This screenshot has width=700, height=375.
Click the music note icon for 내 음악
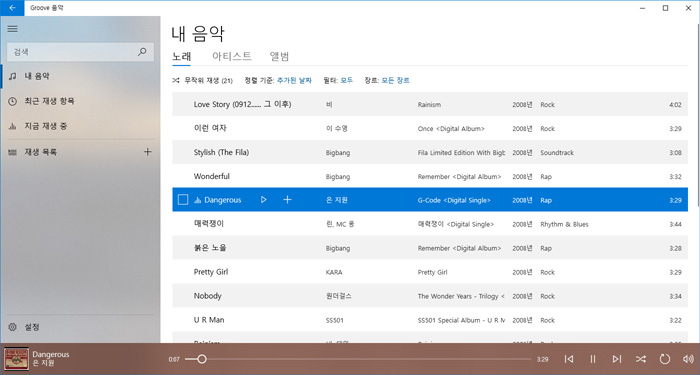13,76
